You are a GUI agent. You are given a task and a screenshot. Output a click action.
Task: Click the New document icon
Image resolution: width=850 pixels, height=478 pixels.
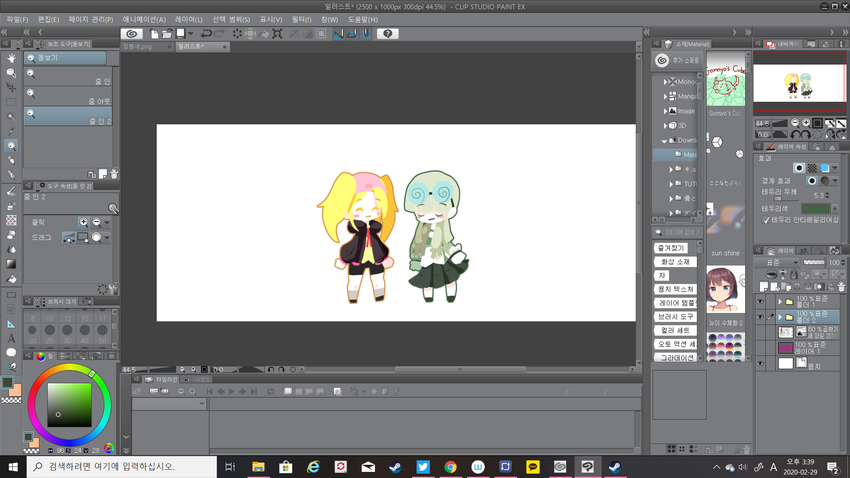tap(154, 34)
